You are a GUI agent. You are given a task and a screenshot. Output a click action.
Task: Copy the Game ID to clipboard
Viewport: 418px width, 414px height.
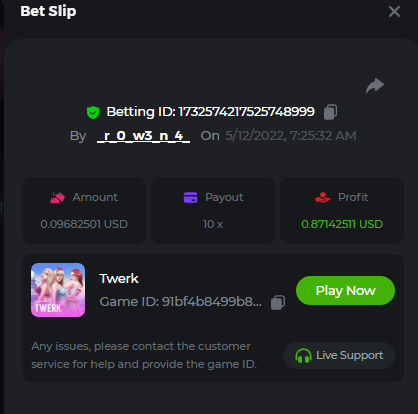click(x=278, y=302)
